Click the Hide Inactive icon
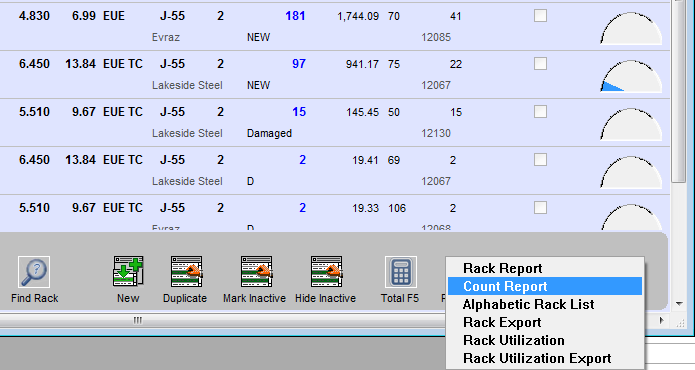 [327, 272]
